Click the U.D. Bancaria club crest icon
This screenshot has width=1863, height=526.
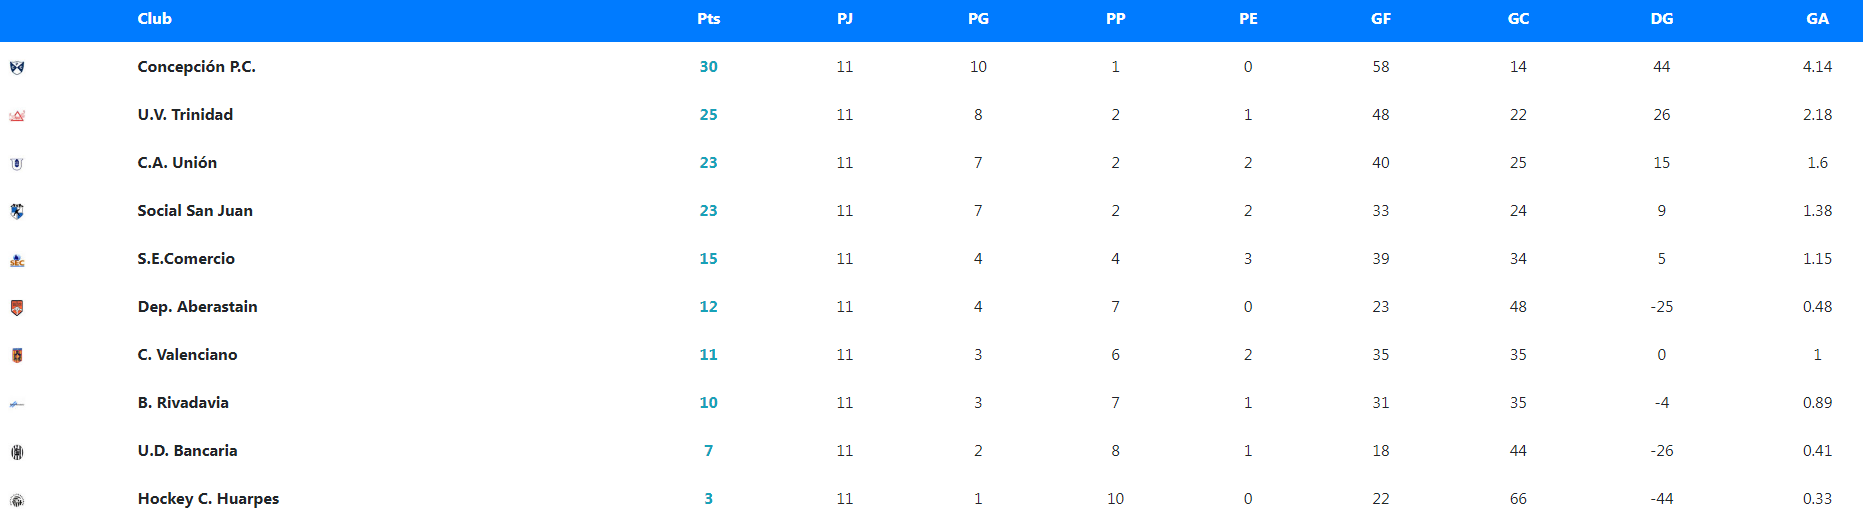tap(17, 452)
